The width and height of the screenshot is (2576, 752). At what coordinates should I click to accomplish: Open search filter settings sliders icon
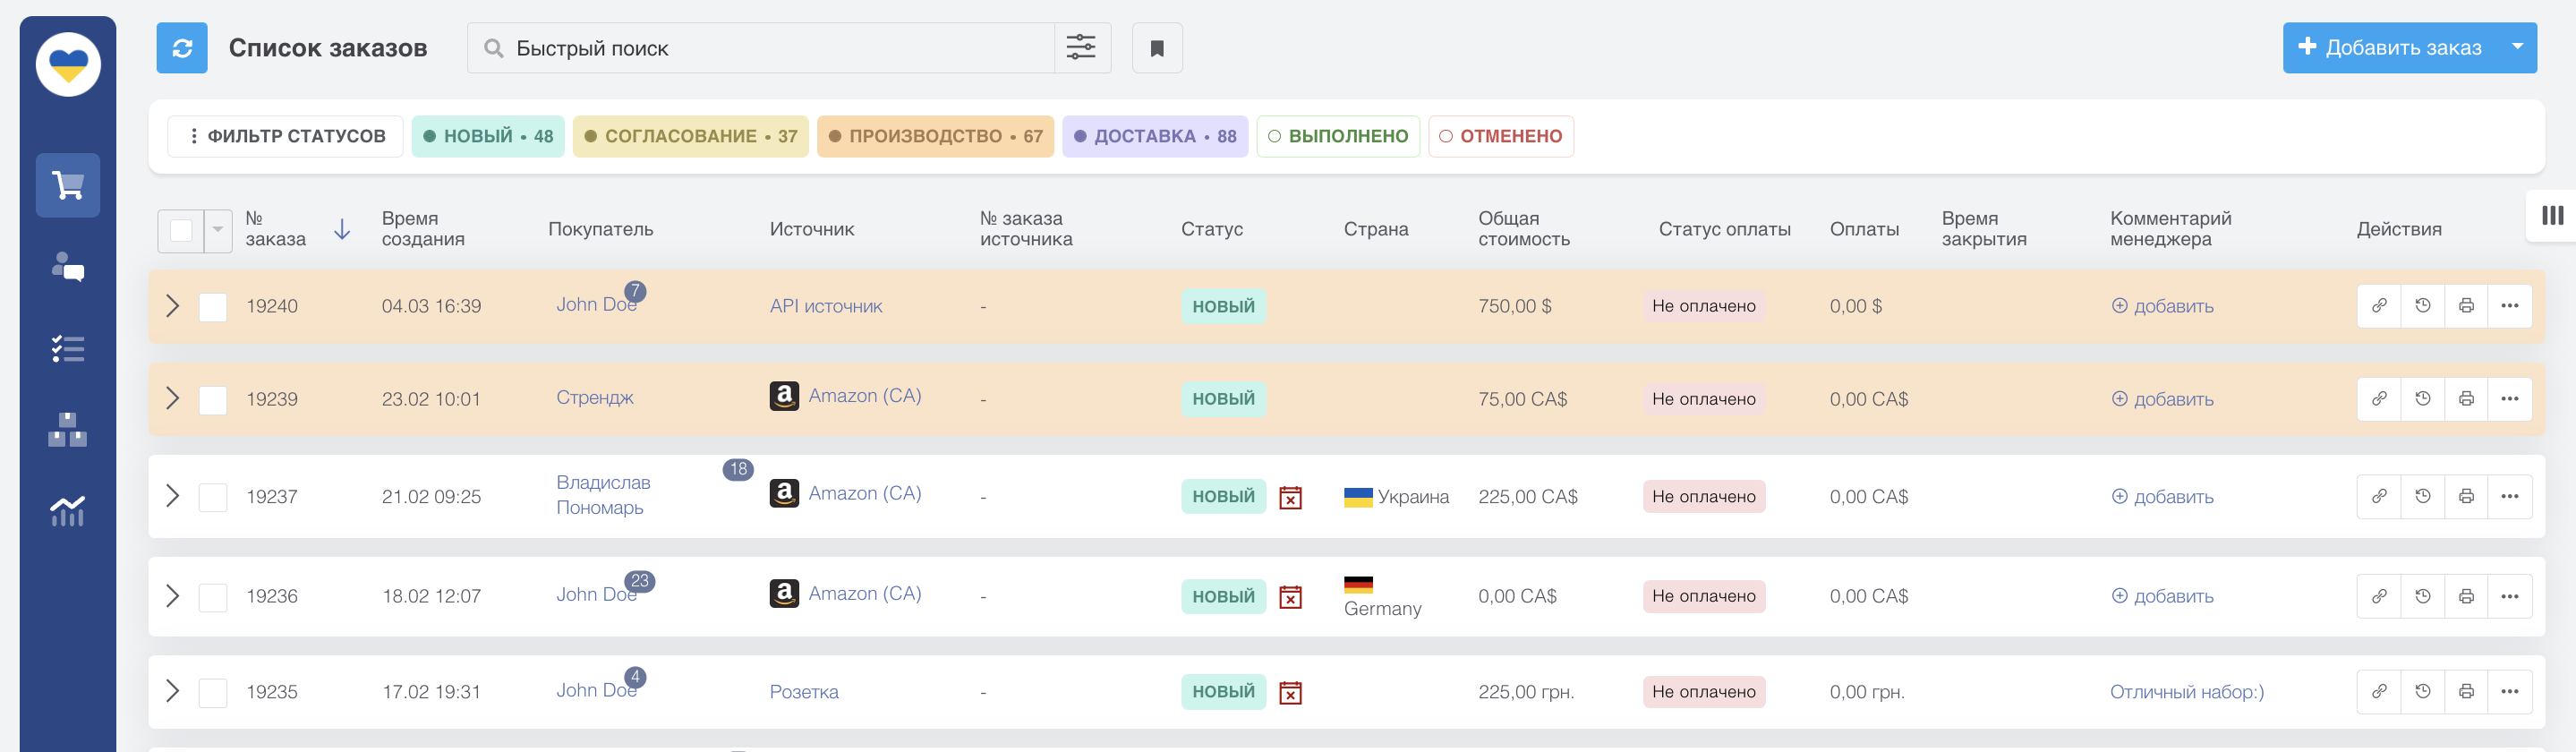1081,48
